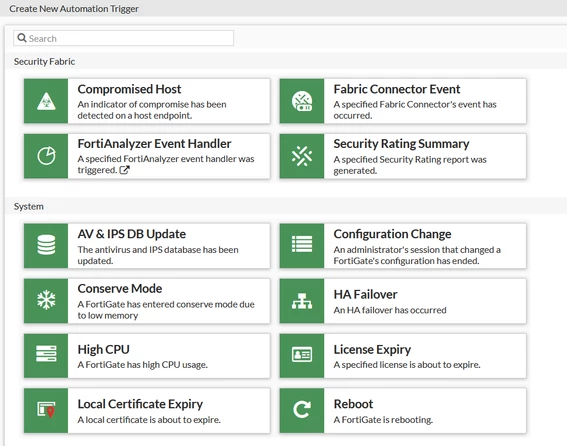Click the Compromised Host biohazard icon
This screenshot has width=567, height=446.
tap(46, 101)
